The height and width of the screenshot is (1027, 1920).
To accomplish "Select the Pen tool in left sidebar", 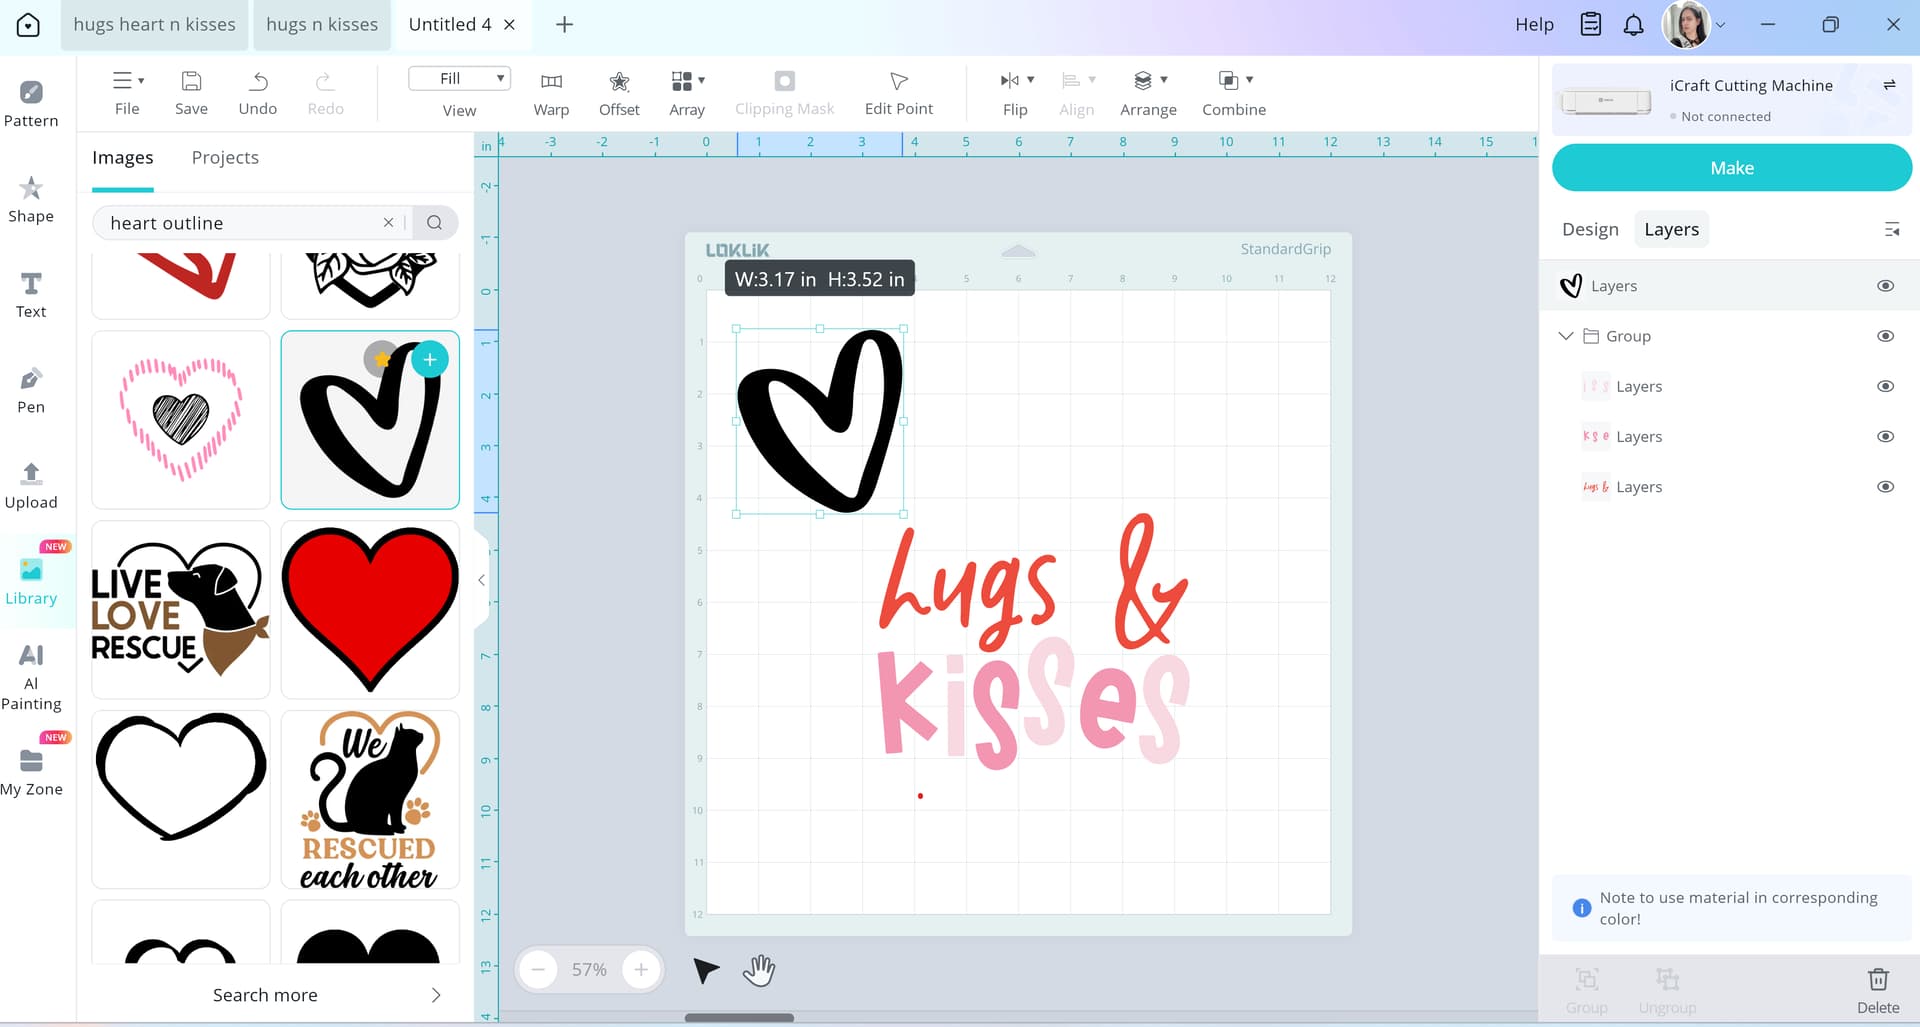I will tap(31, 389).
